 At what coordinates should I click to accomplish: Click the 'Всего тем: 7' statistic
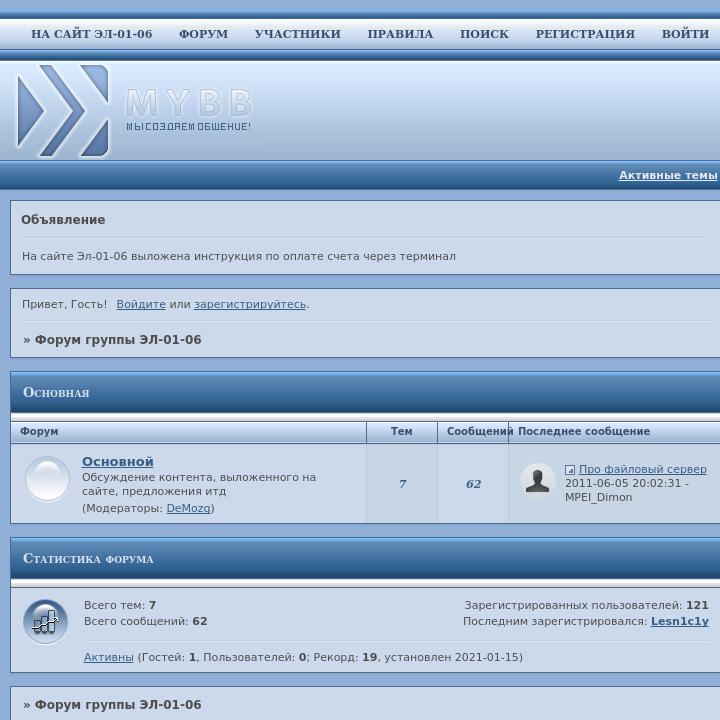coord(120,605)
